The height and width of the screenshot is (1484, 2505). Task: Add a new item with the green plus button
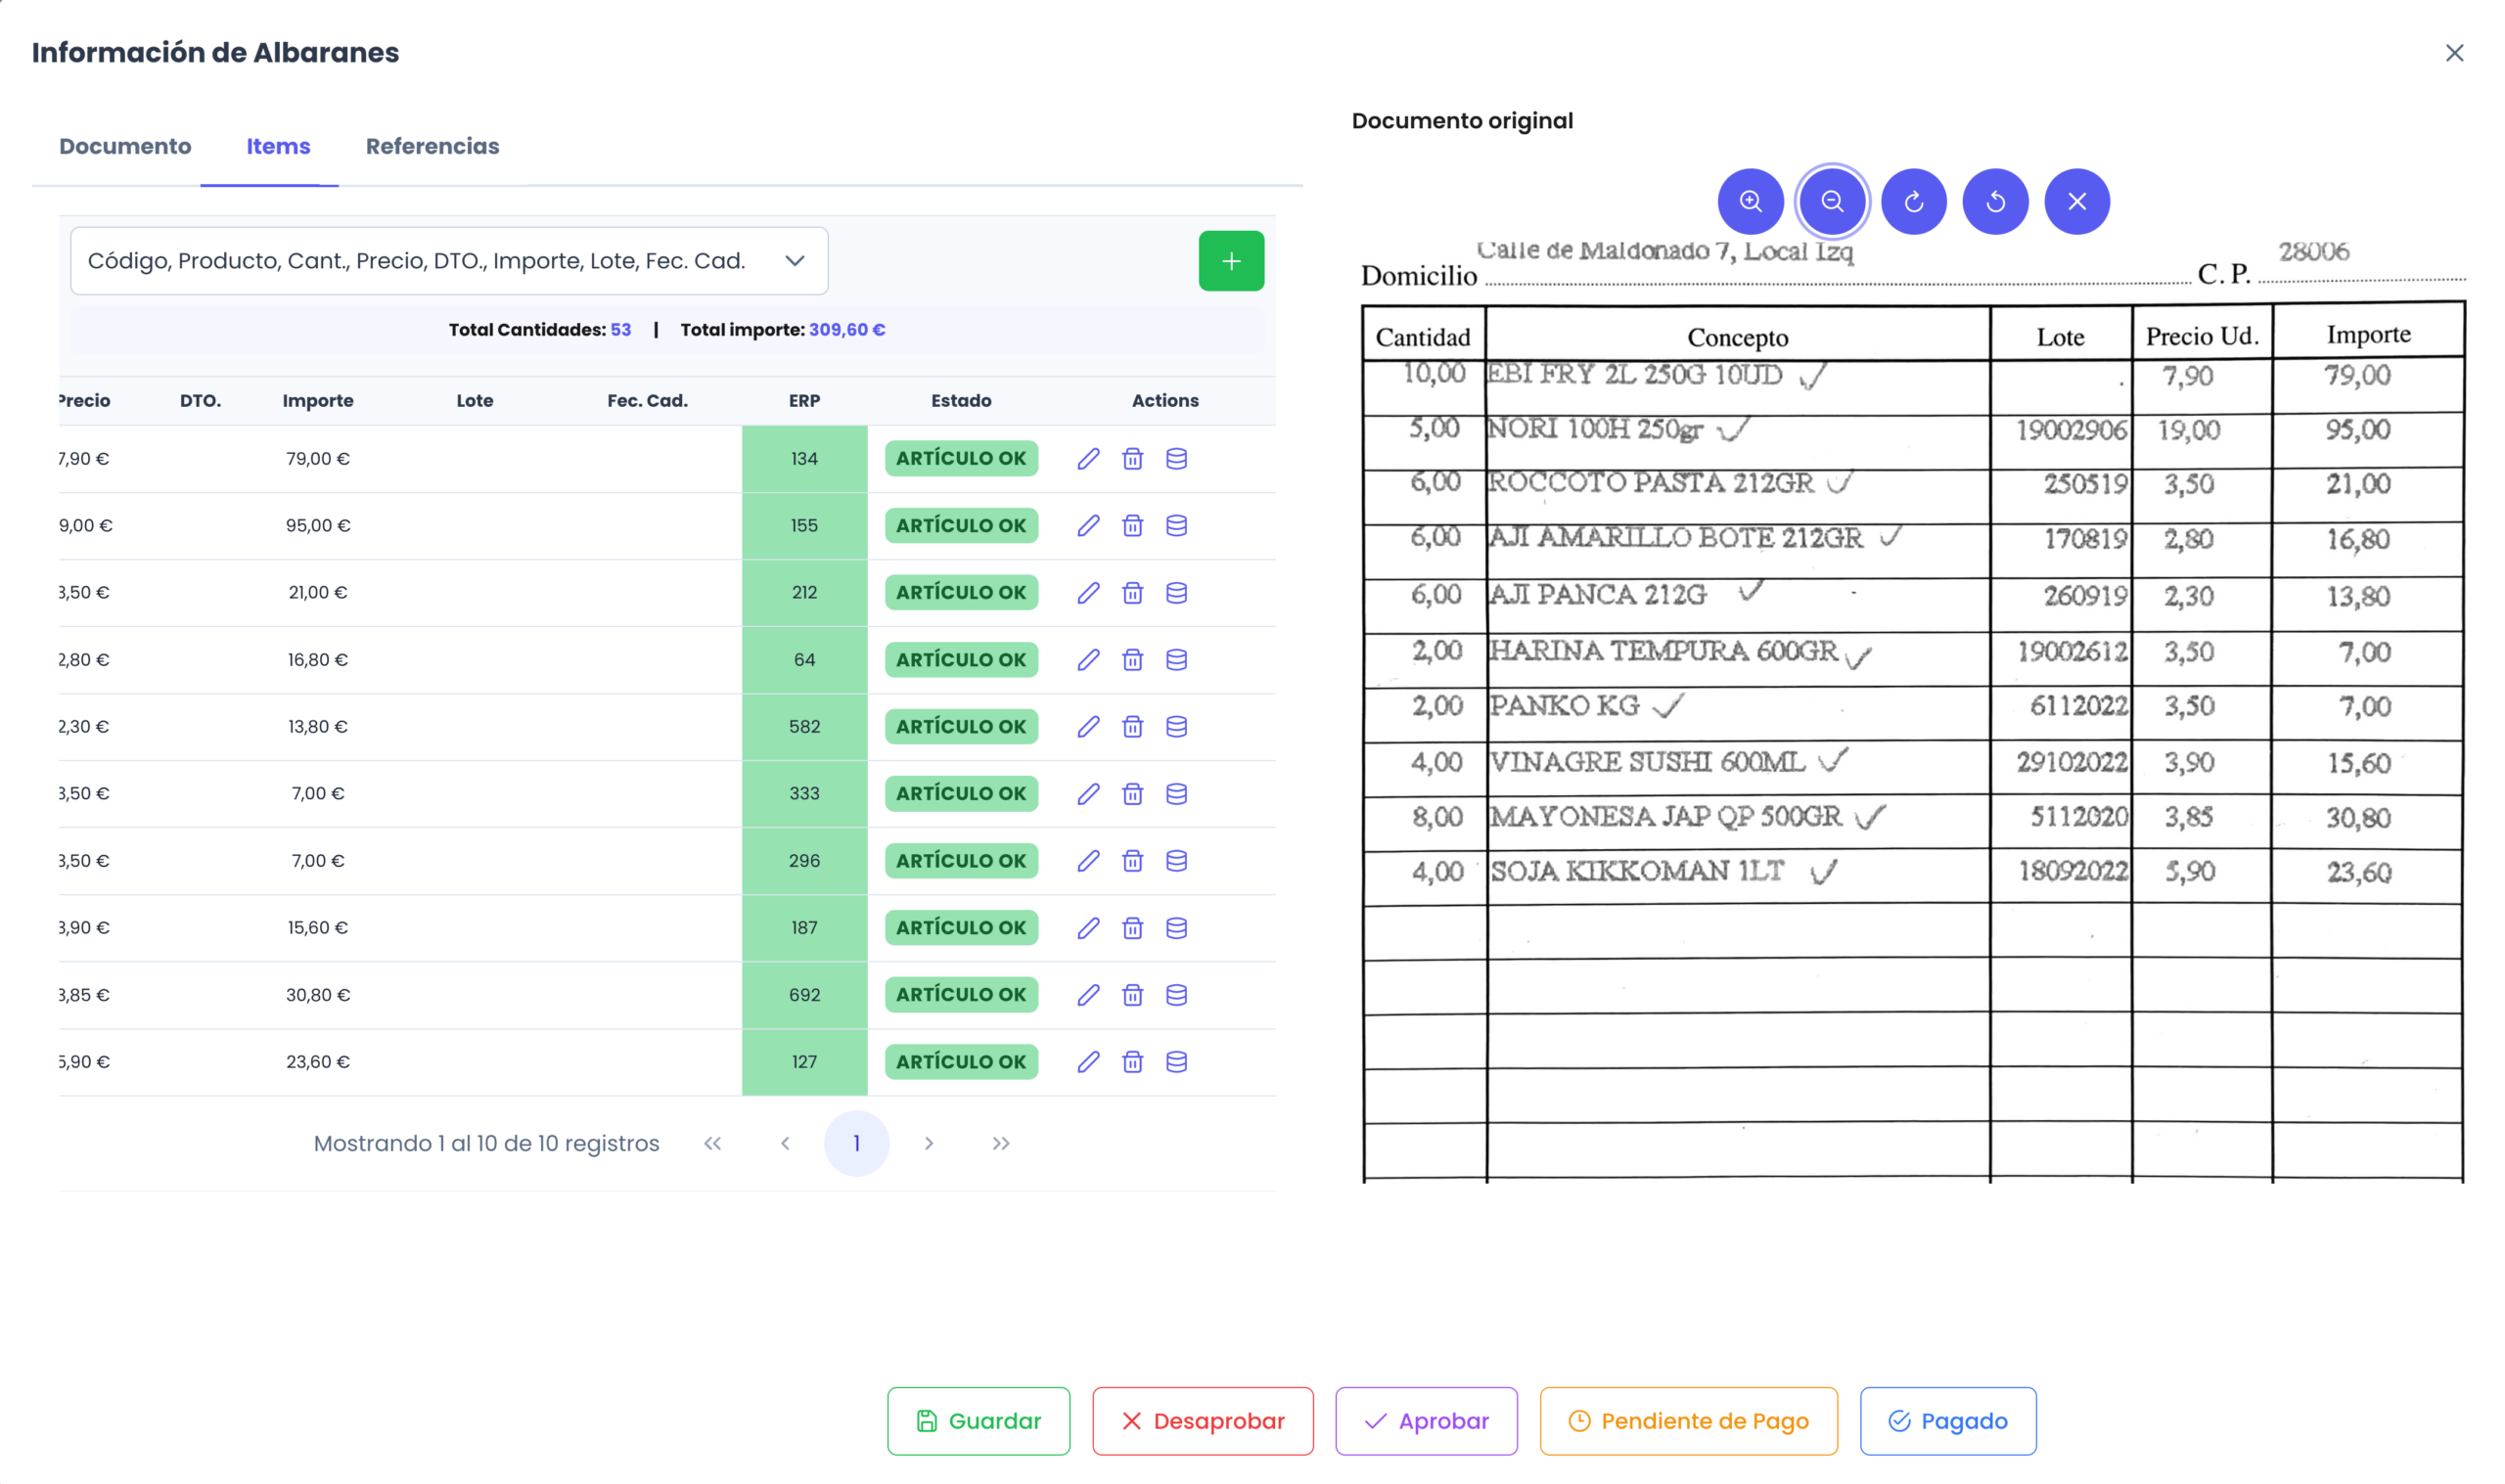tap(1231, 261)
